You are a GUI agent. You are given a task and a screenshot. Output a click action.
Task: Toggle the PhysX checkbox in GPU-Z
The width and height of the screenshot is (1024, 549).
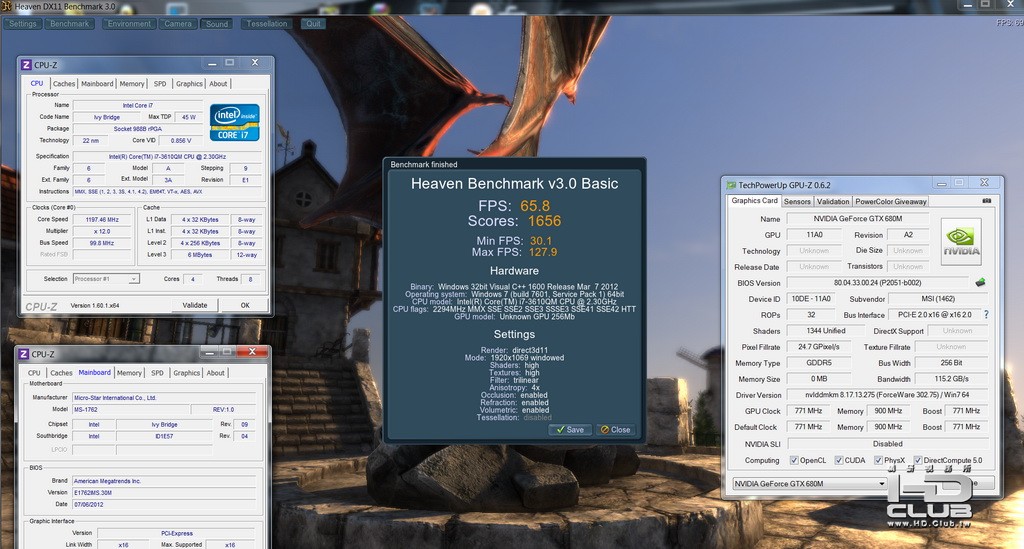pos(878,460)
